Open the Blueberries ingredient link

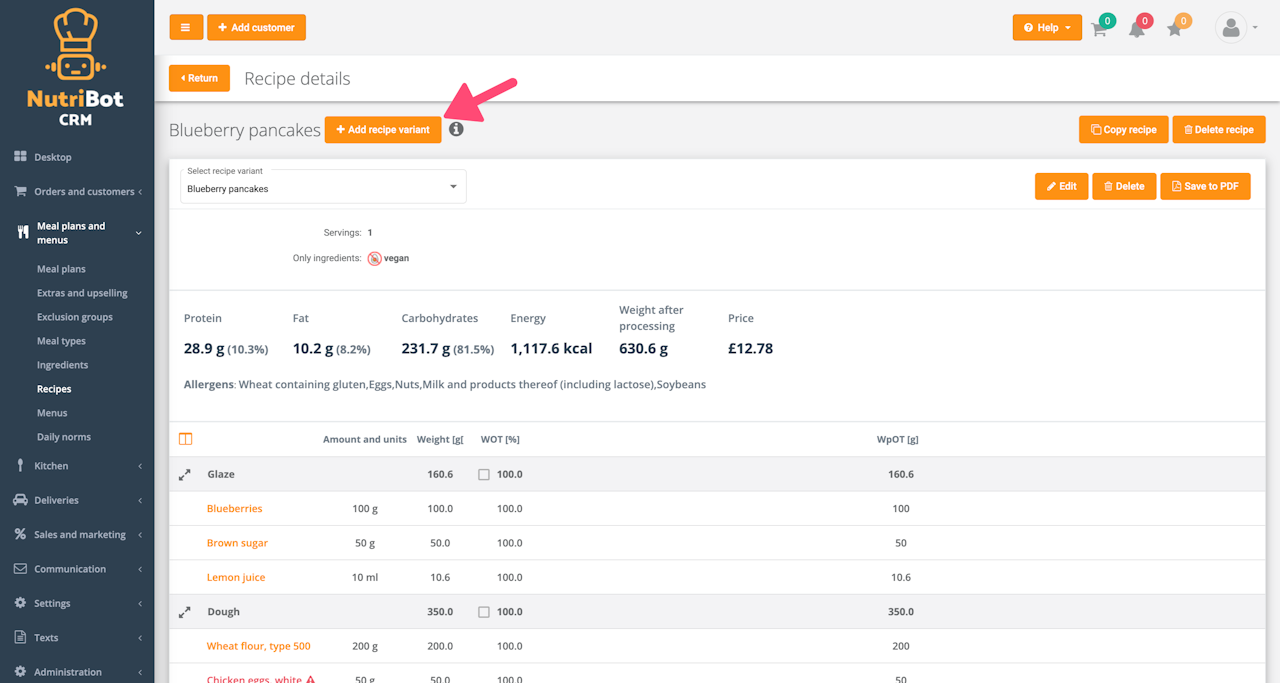(x=234, y=509)
